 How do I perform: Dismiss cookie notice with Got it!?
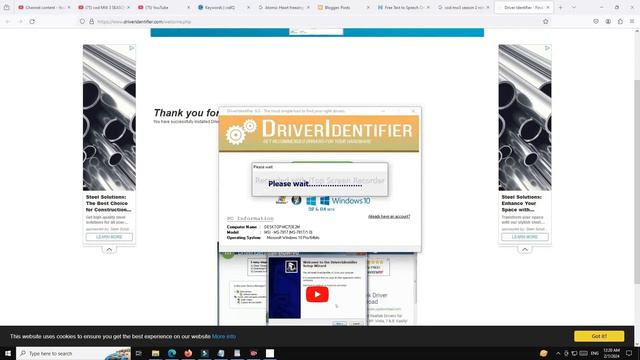(x=599, y=336)
